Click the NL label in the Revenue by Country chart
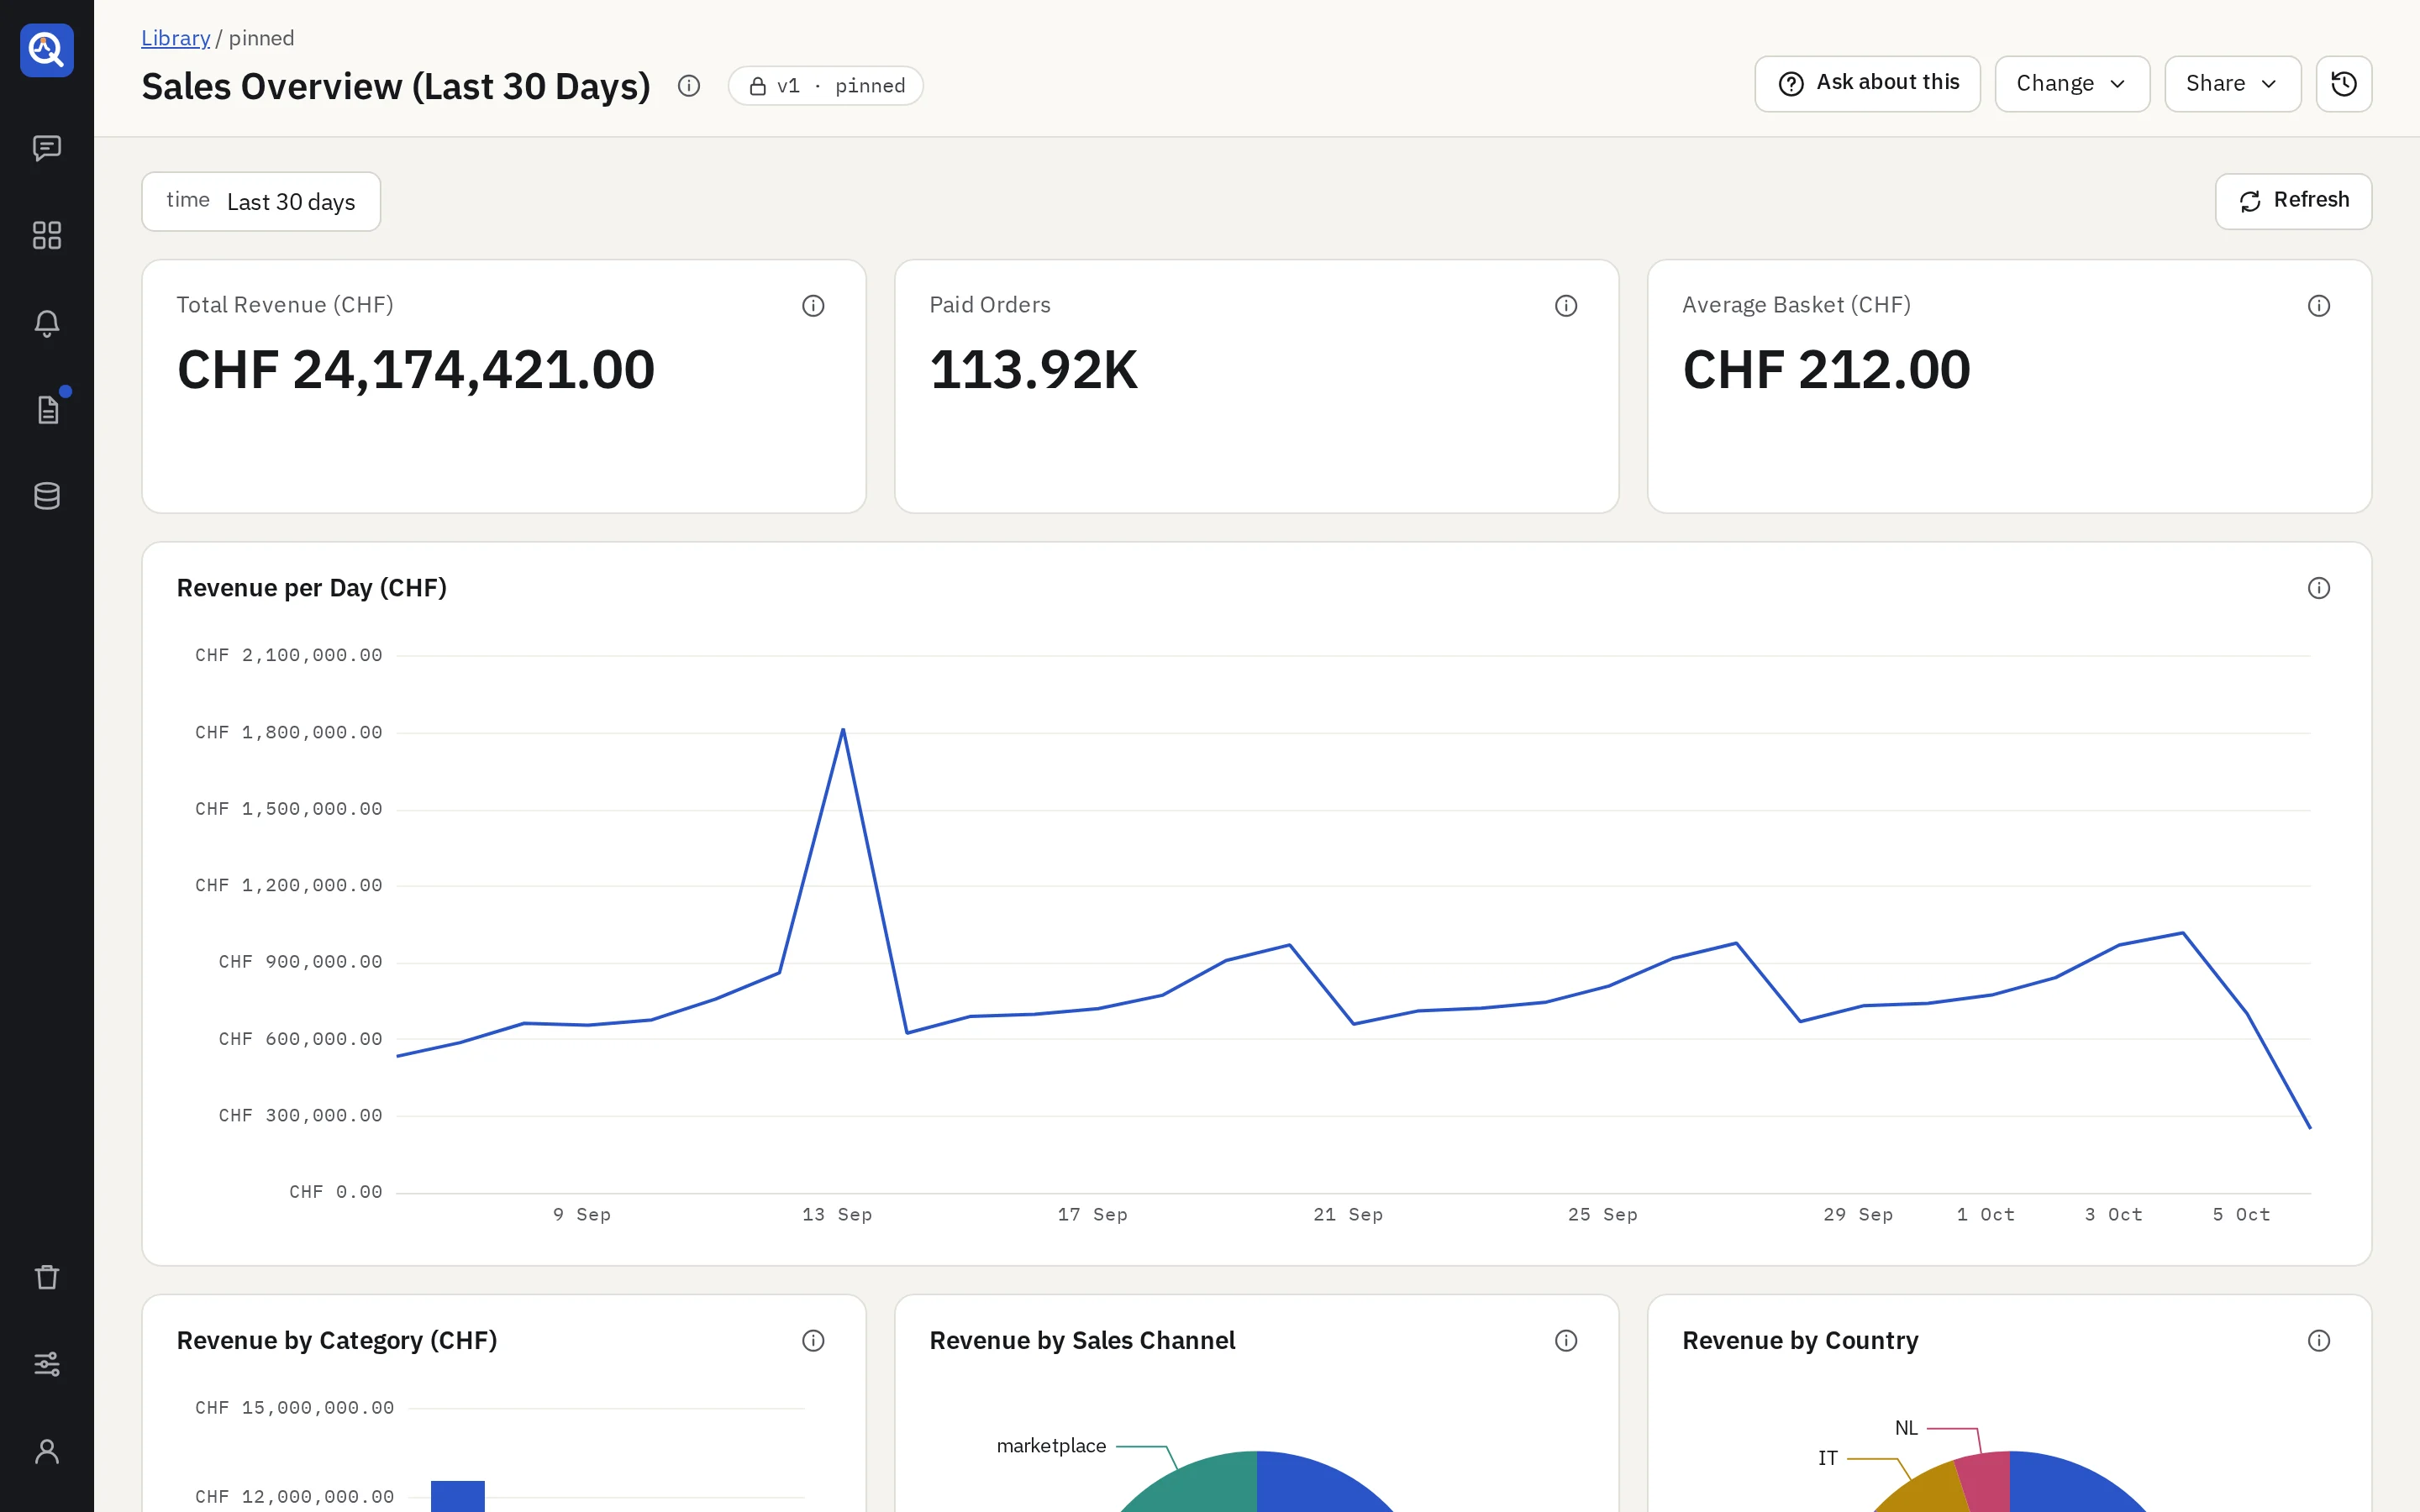The width and height of the screenshot is (2420, 1512). [1906, 1428]
